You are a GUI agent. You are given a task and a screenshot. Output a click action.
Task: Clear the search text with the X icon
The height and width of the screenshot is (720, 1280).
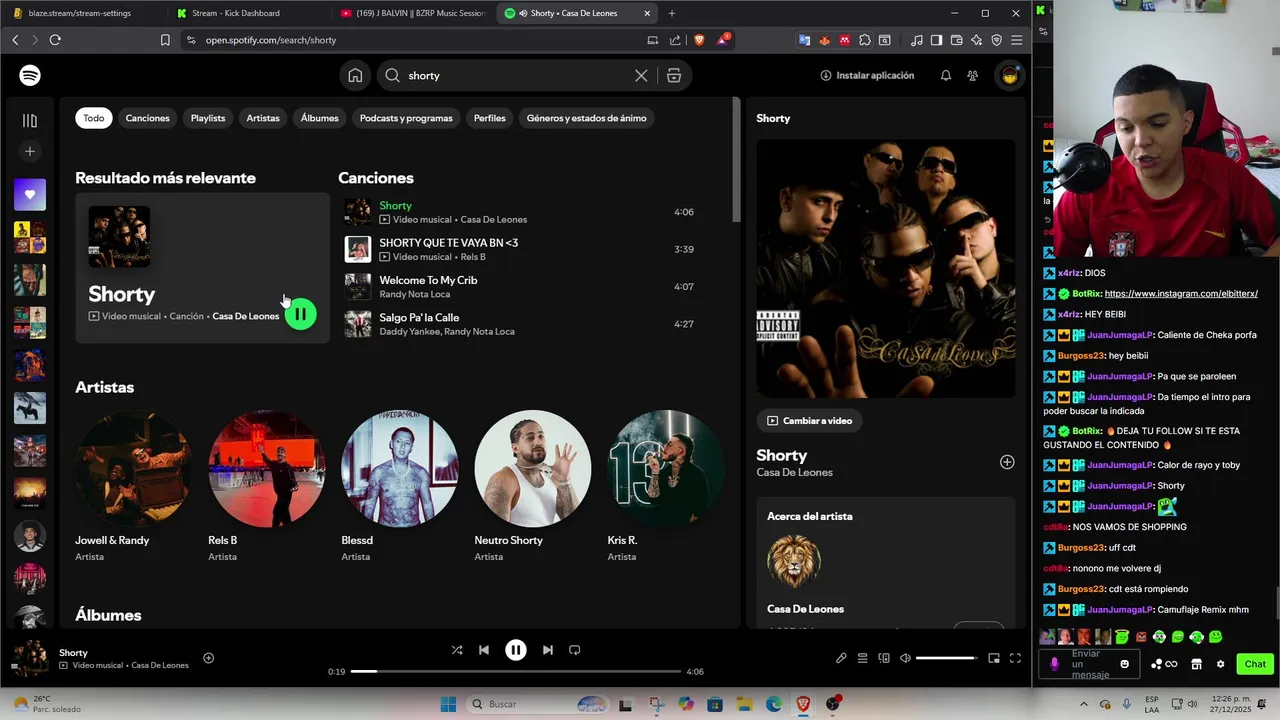[641, 76]
